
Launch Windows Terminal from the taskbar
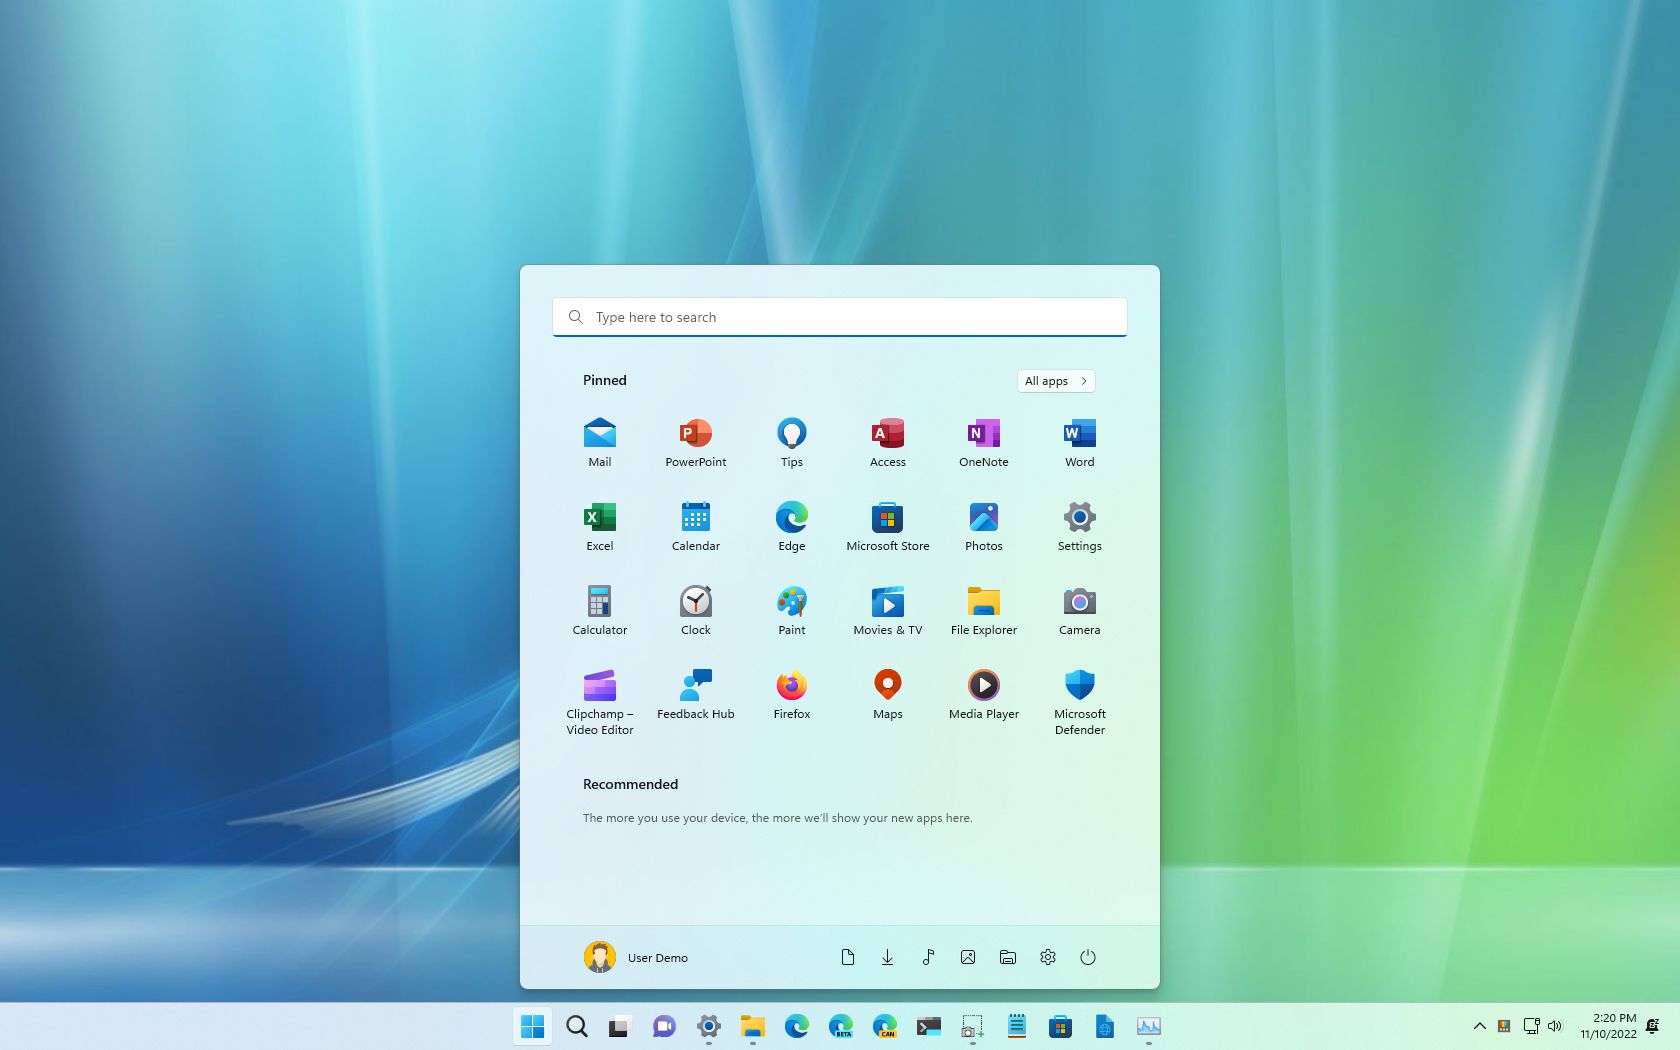click(928, 1027)
